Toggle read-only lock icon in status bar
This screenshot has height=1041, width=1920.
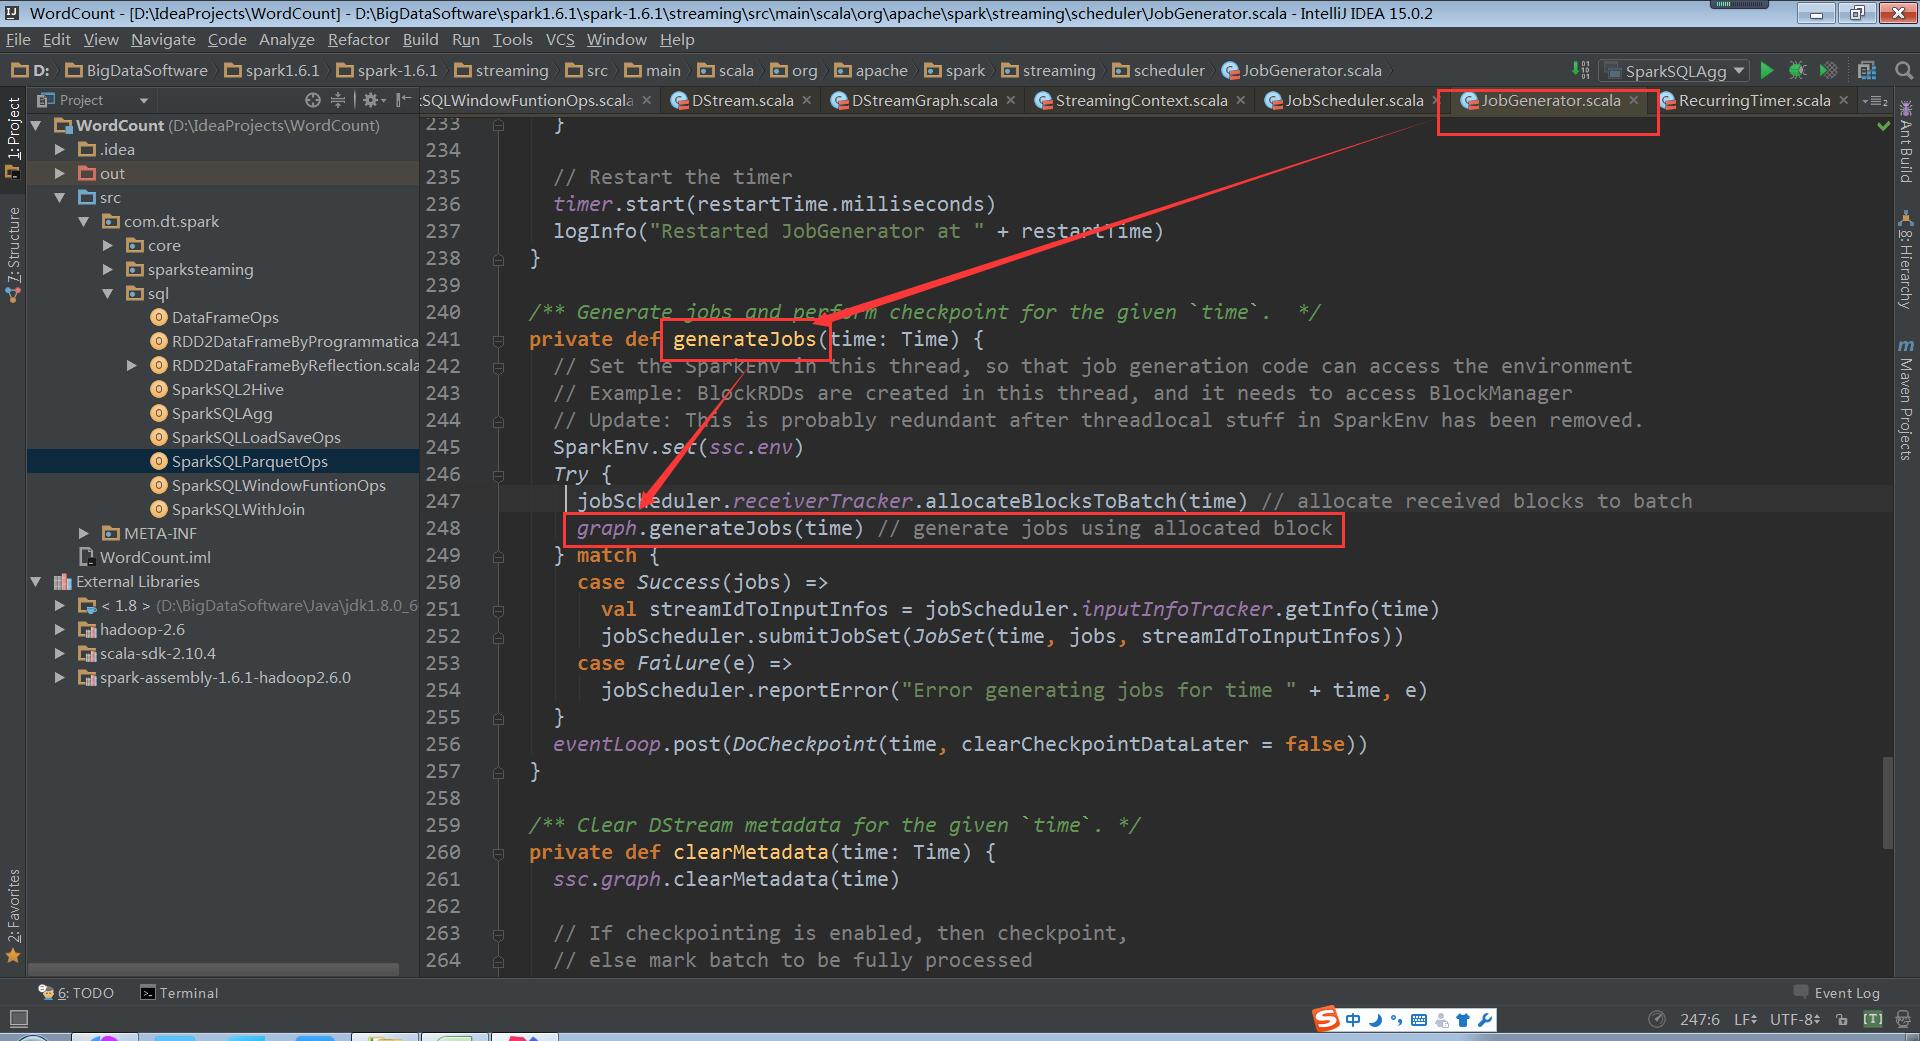click(x=1842, y=1019)
